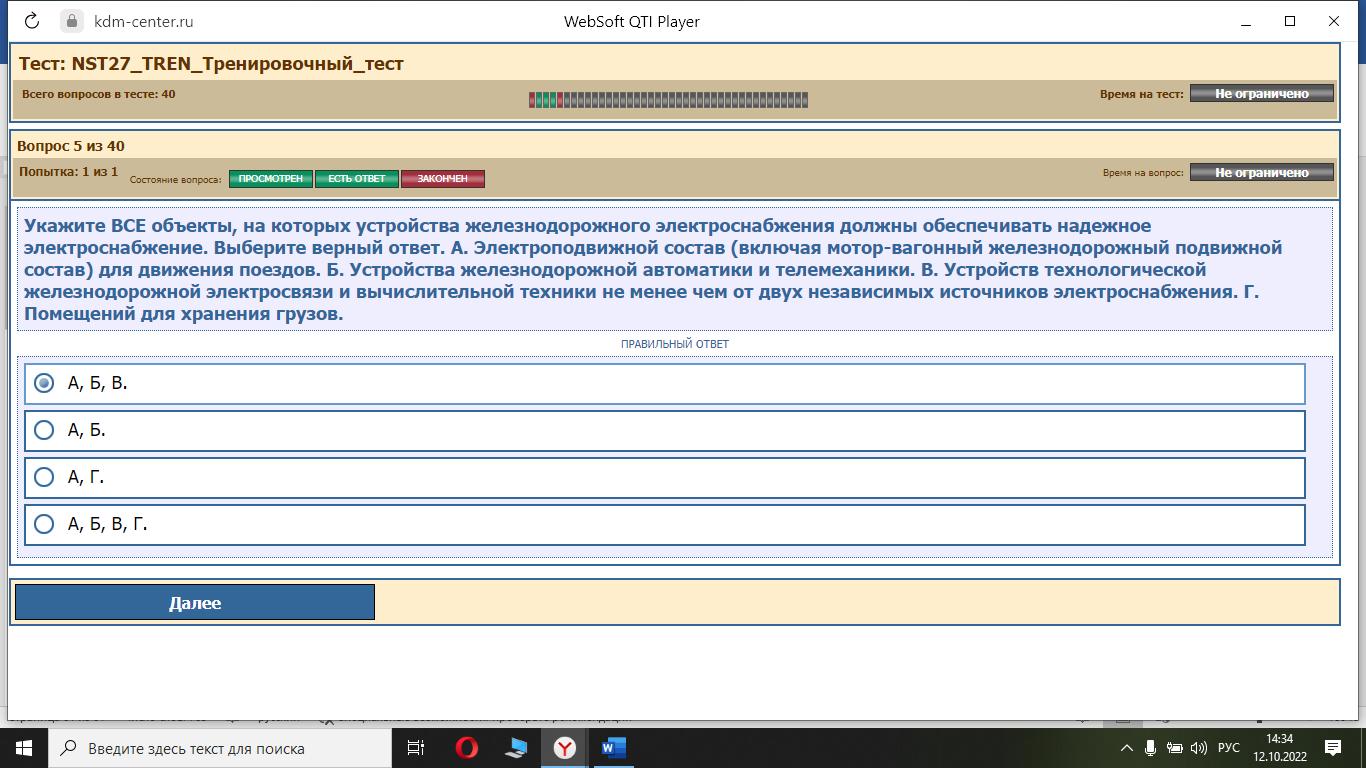Click the microphone tray icon
The image size is (1366, 768).
pos(1150,748)
